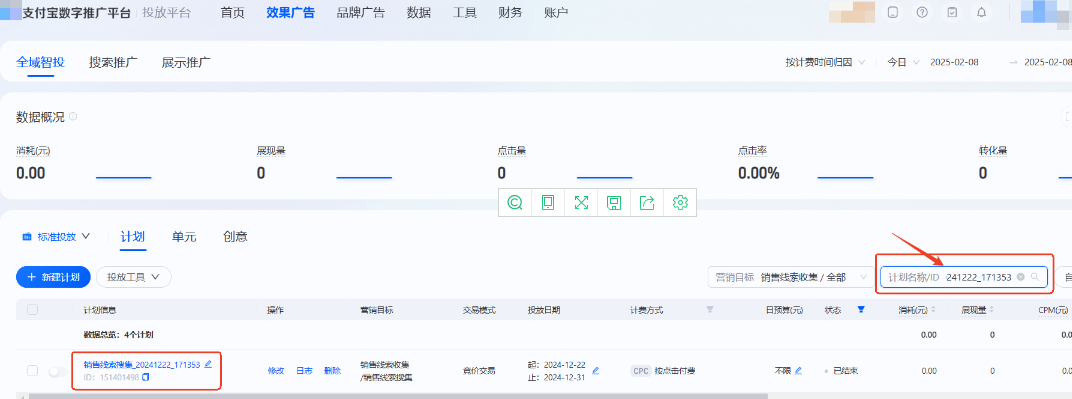1072x399 pixels.
Task: Select all plans with header checkbox
Action: coord(32,309)
